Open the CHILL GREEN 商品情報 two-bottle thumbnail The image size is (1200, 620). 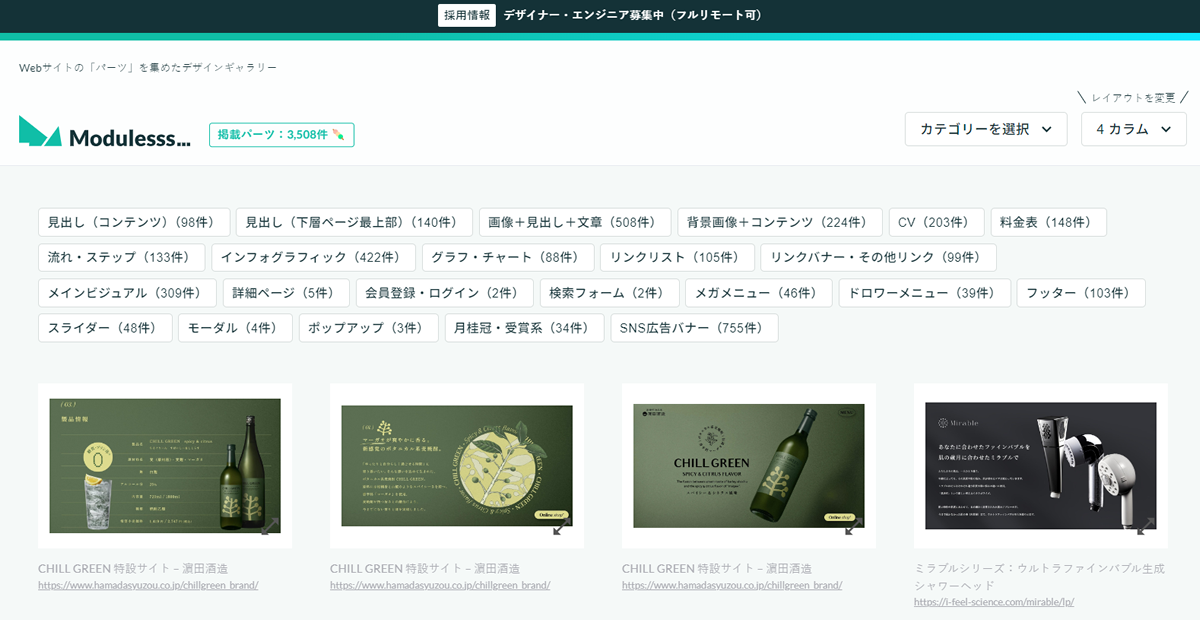(165, 465)
